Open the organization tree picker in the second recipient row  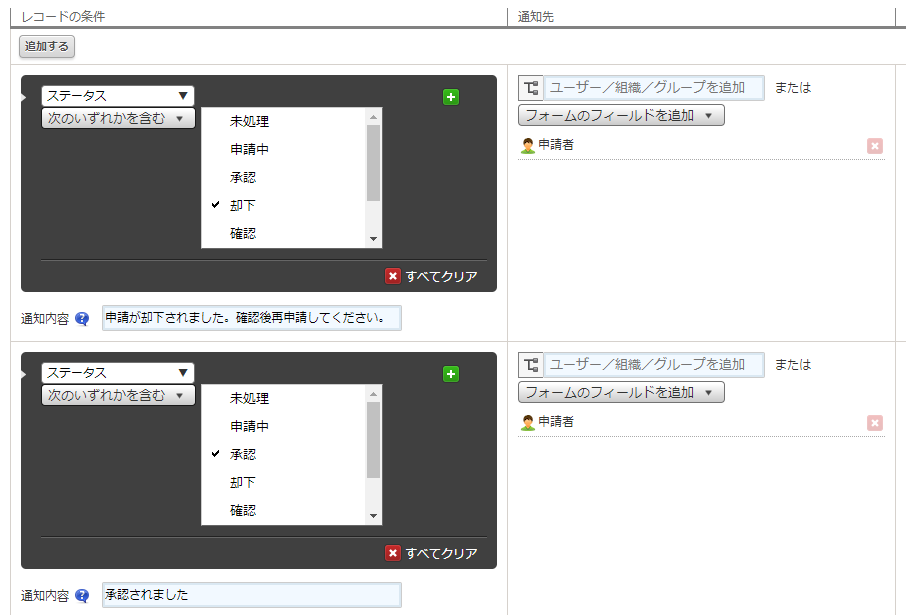[530, 365]
